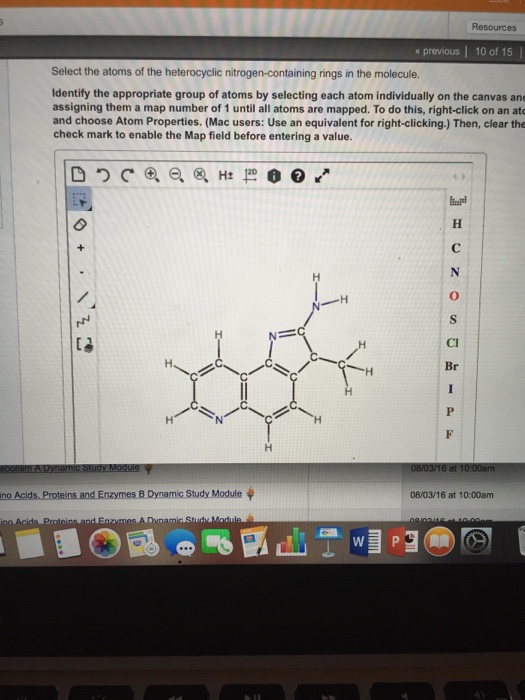
Task: Open Microsoft Word from the dock
Action: coord(365,542)
